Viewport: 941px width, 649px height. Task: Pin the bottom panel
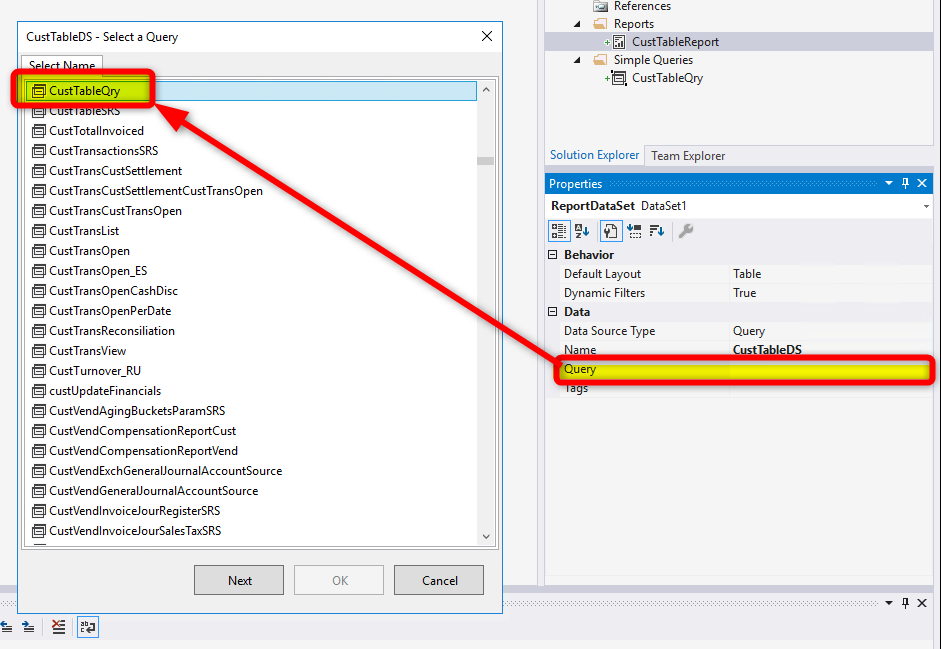(x=906, y=603)
